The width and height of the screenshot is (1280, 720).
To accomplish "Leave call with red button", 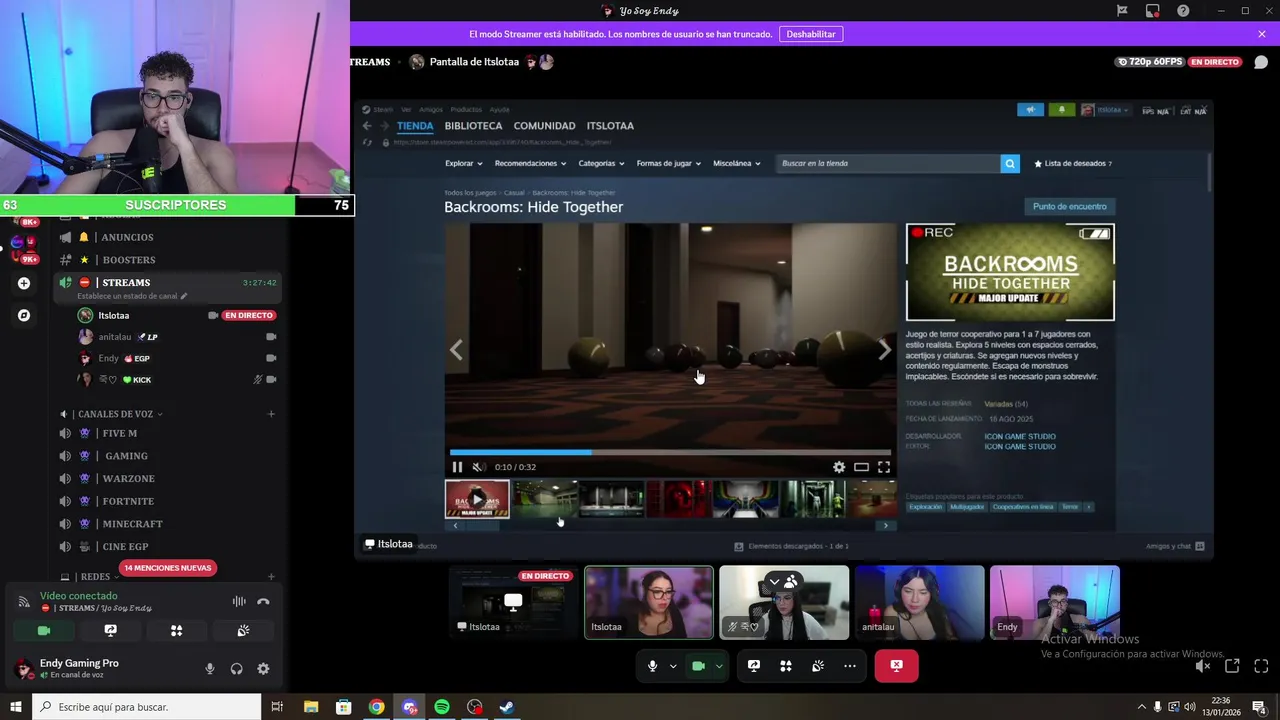I will coord(896,666).
